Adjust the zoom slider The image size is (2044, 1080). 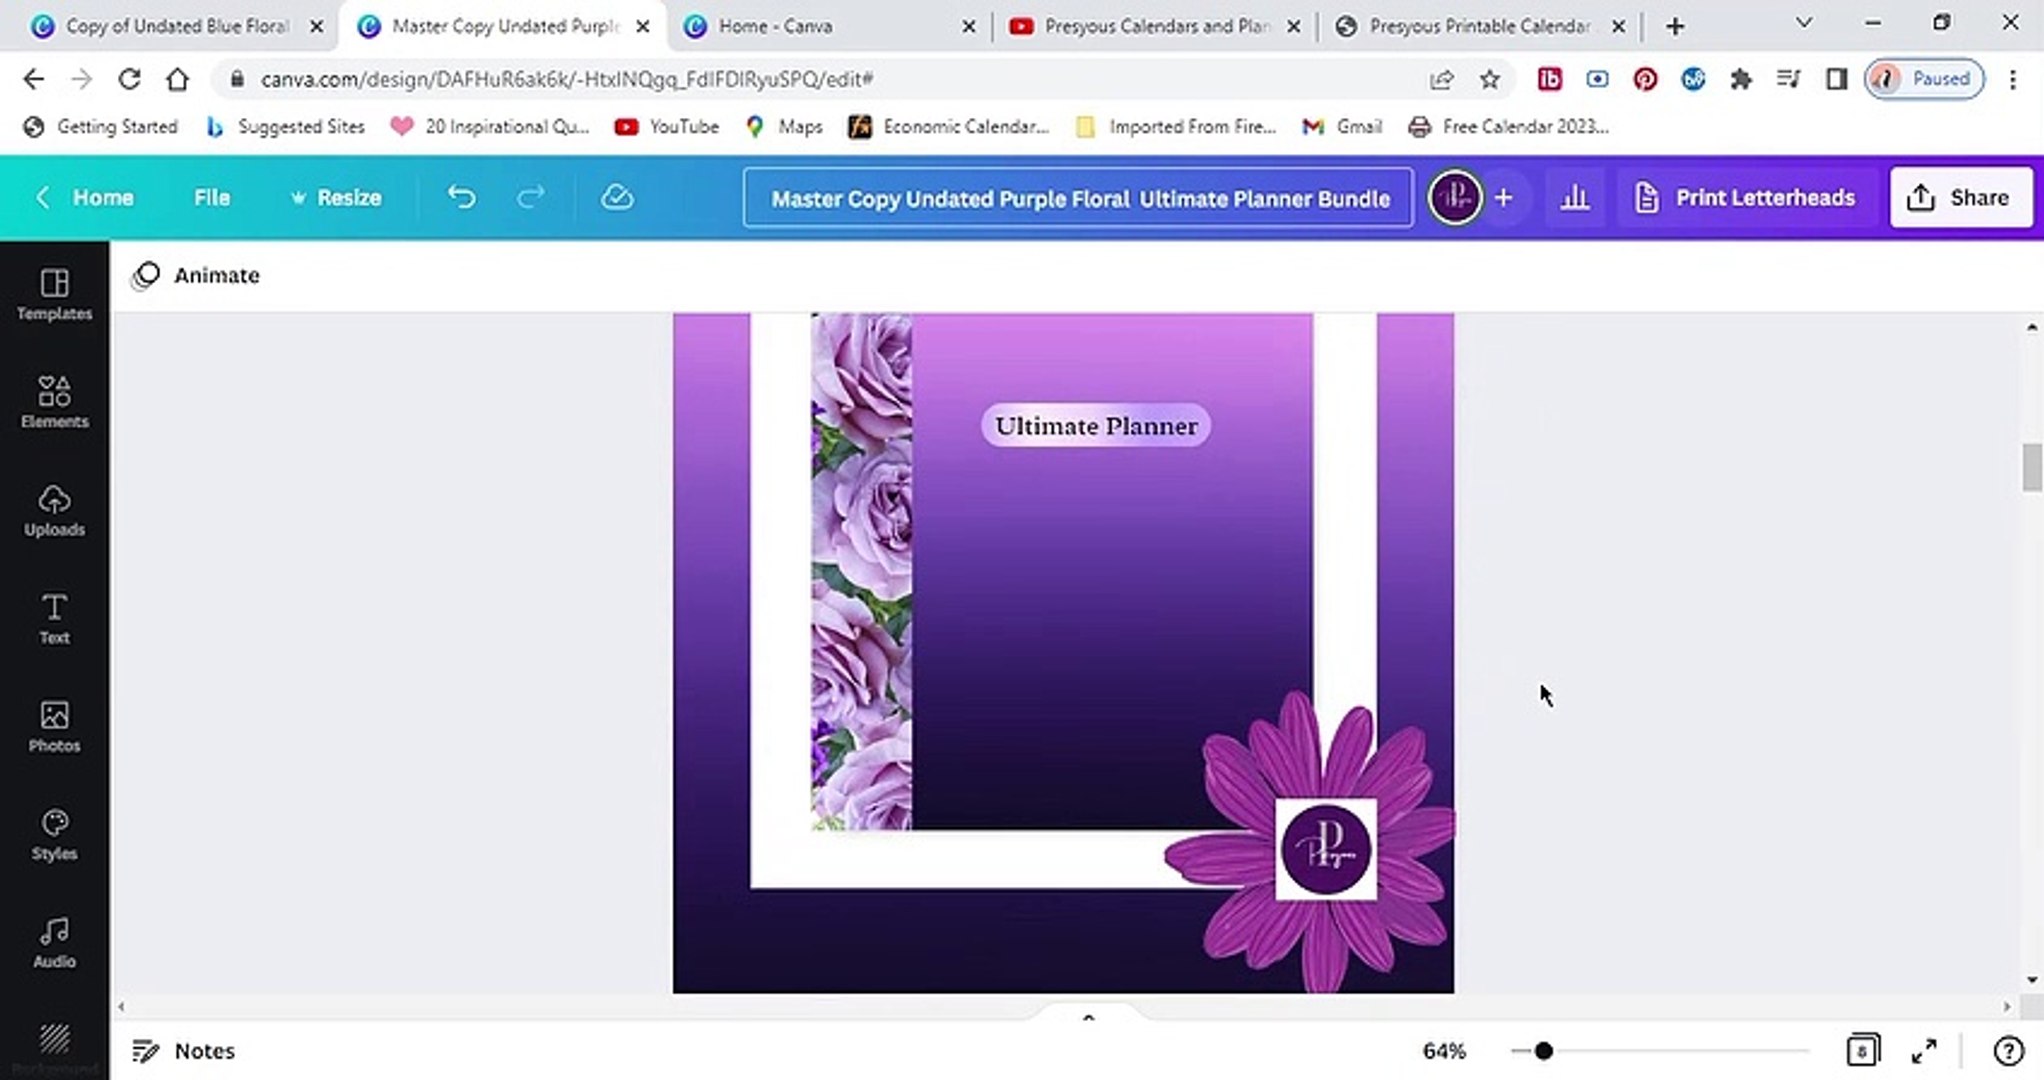click(x=1544, y=1051)
